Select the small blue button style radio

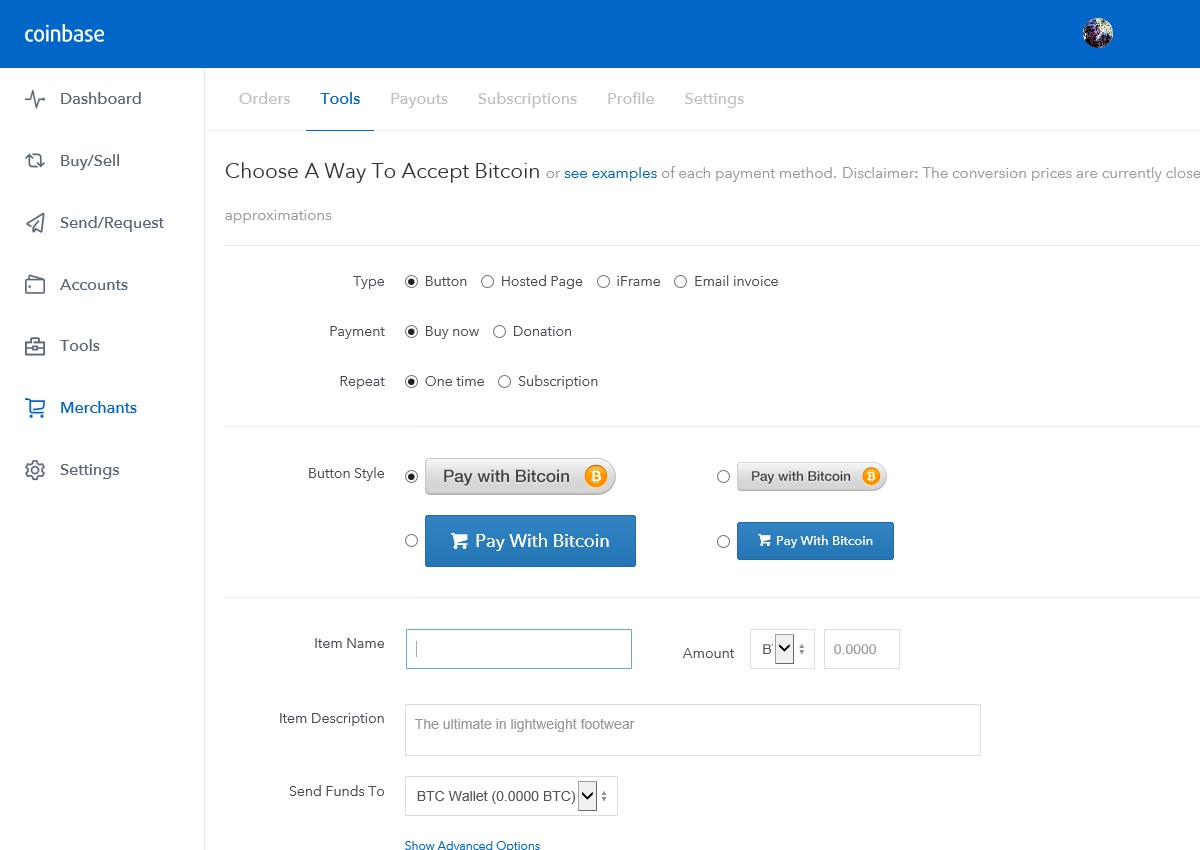click(723, 542)
